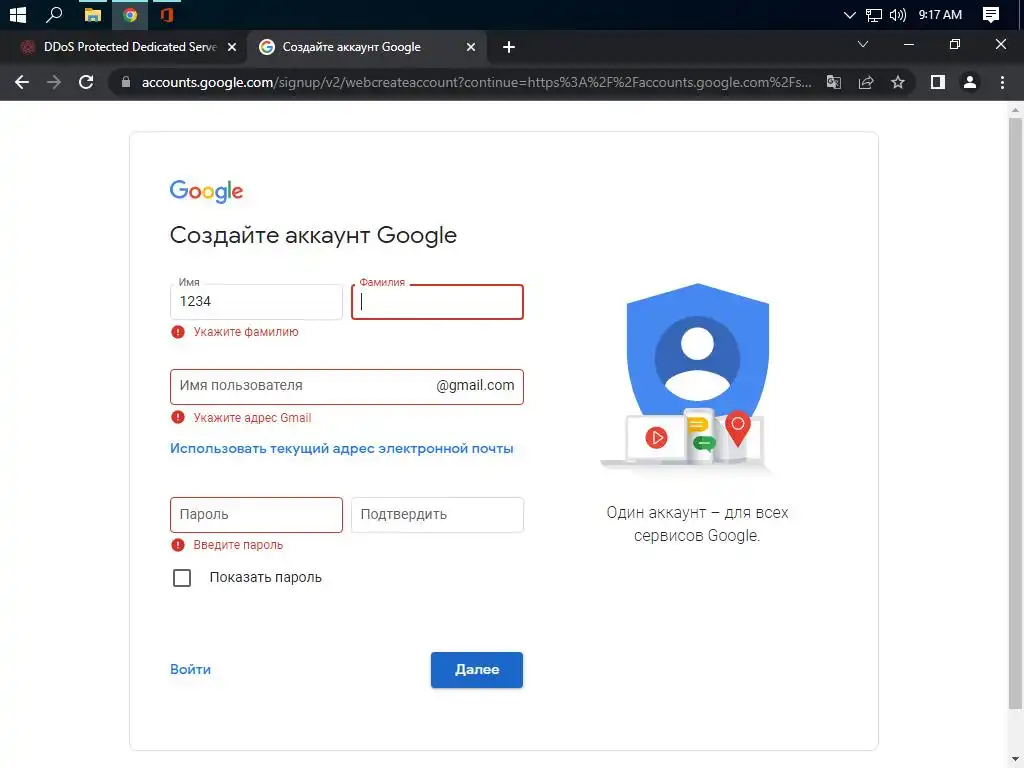Click the Имя пользователя field
The width and height of the screenshot is (1024, 768).
tap(347, 387)
